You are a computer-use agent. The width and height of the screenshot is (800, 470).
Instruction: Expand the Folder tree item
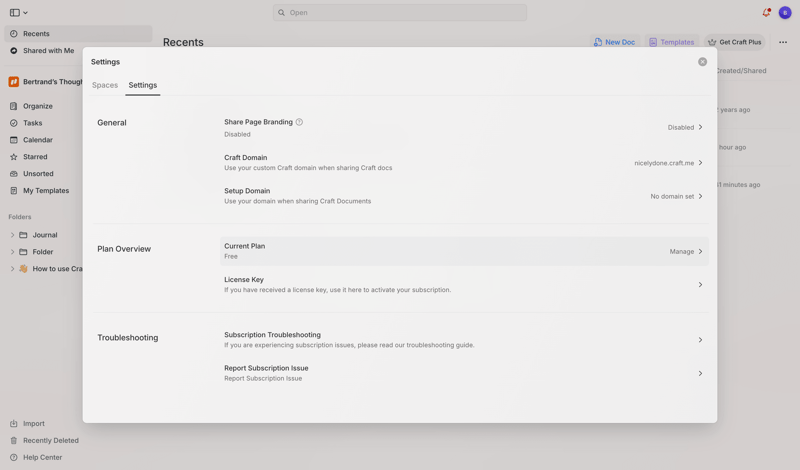[x=12, y=252]
